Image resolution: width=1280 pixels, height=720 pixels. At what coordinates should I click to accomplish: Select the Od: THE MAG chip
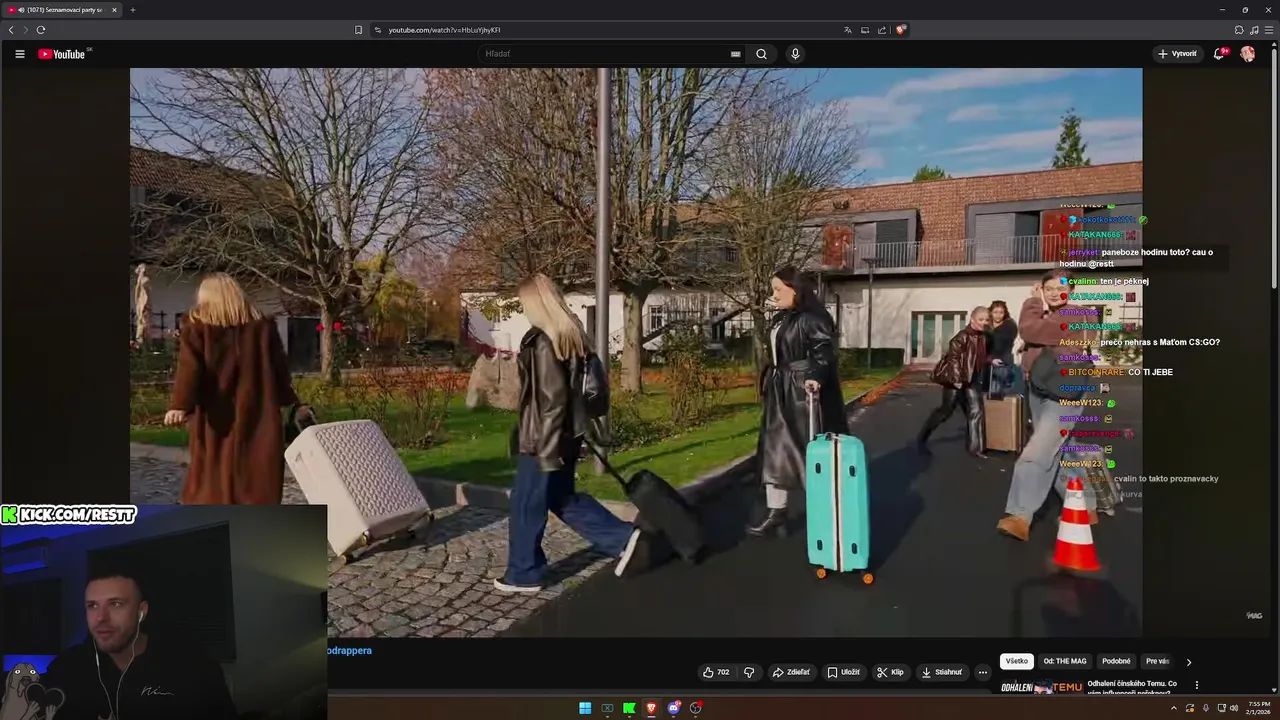tap(1065, 661)
